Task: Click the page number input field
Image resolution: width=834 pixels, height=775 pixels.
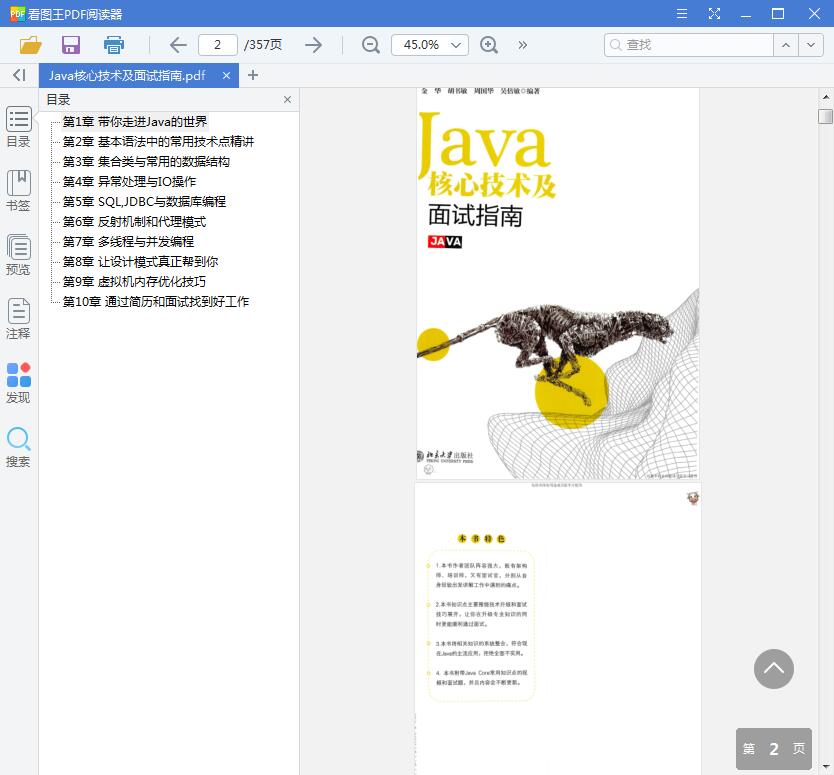Action: 218,45
